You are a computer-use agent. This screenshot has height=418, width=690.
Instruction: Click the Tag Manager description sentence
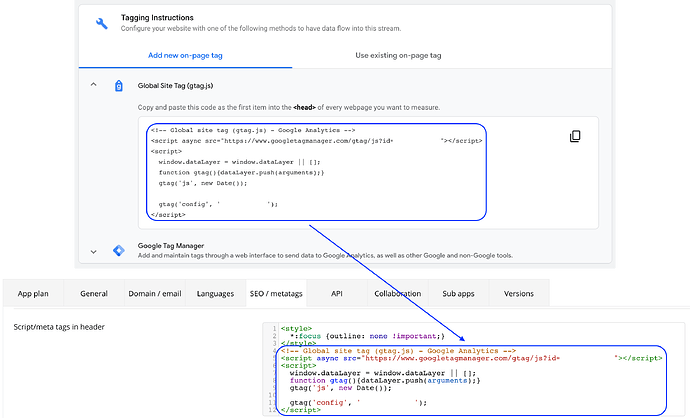325,256
